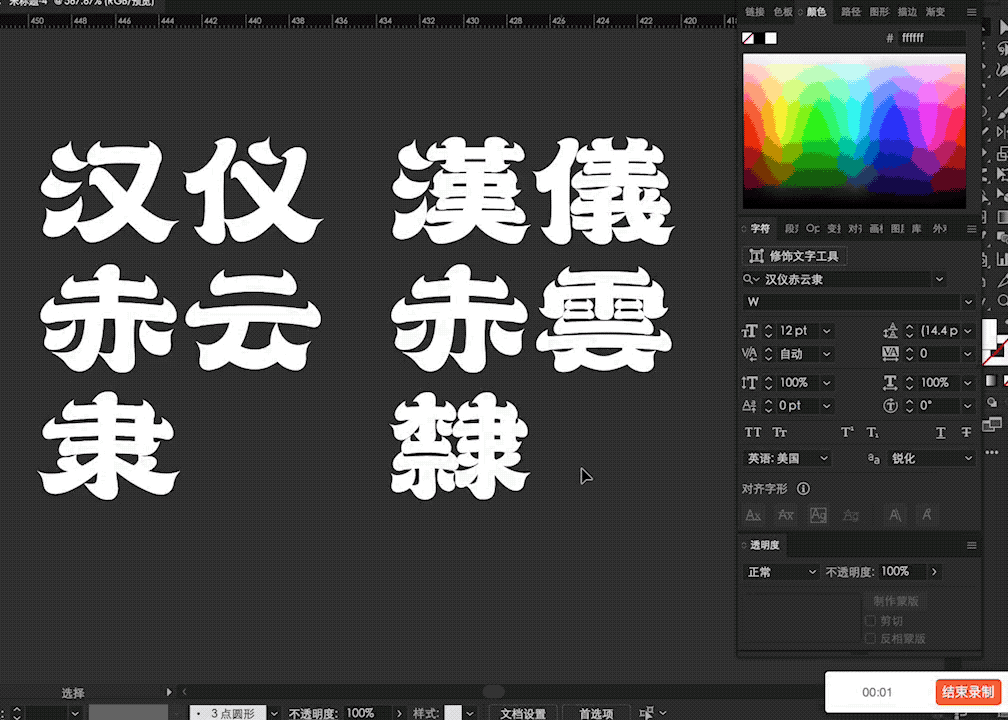Enable x-height snap-to-glyph option
This screenshot has height=720, width=1008.
coord(785,515)
